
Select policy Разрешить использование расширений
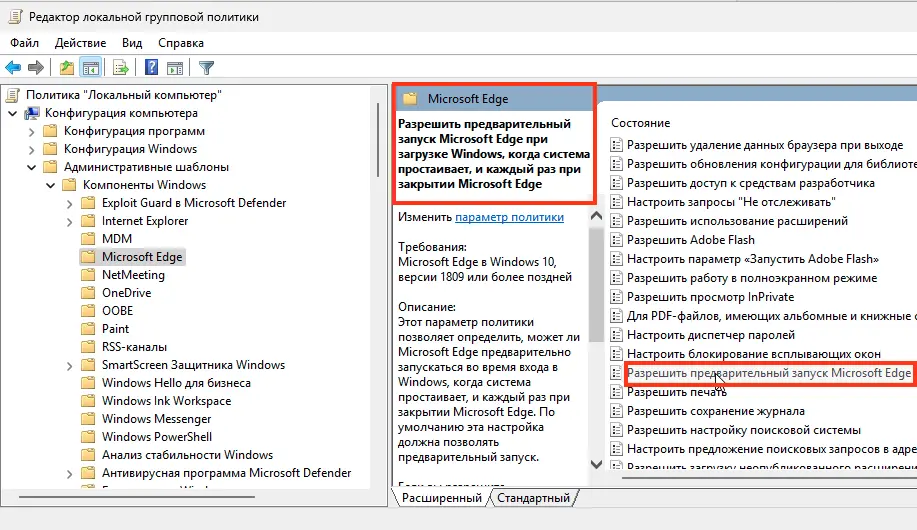tap(737, 221)
